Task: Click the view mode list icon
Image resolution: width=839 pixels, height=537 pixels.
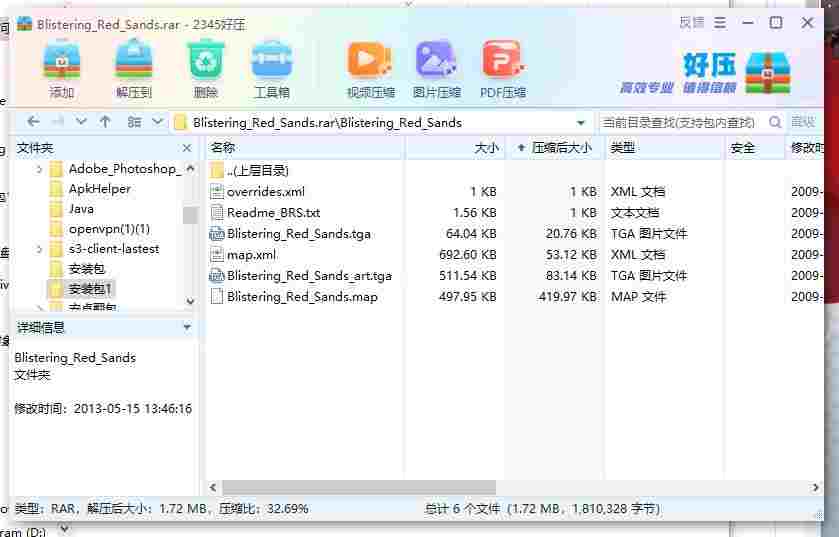Action: [x=134, y=122]
